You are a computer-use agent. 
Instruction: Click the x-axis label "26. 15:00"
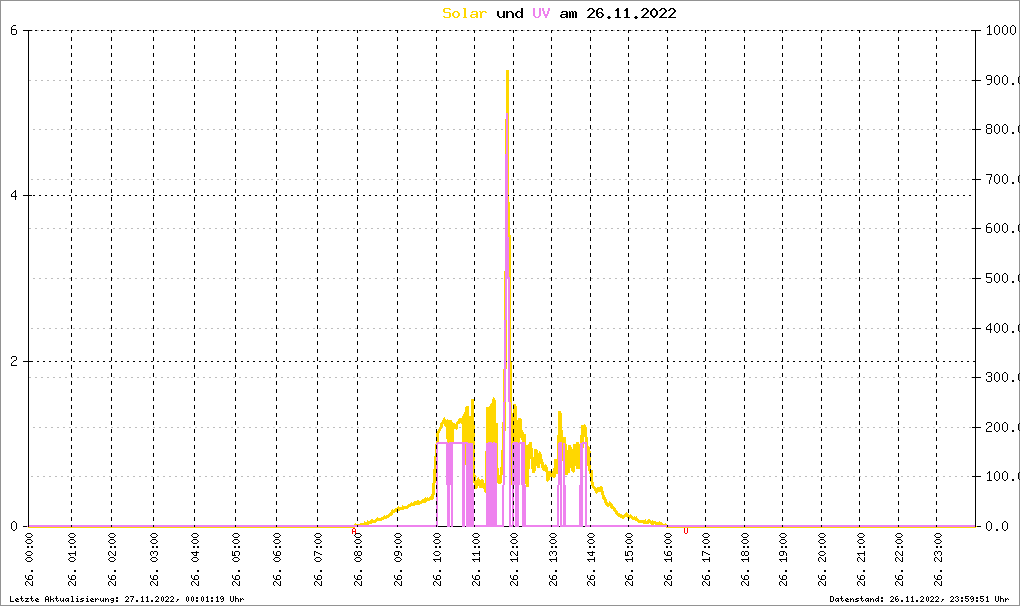(630, 560)
